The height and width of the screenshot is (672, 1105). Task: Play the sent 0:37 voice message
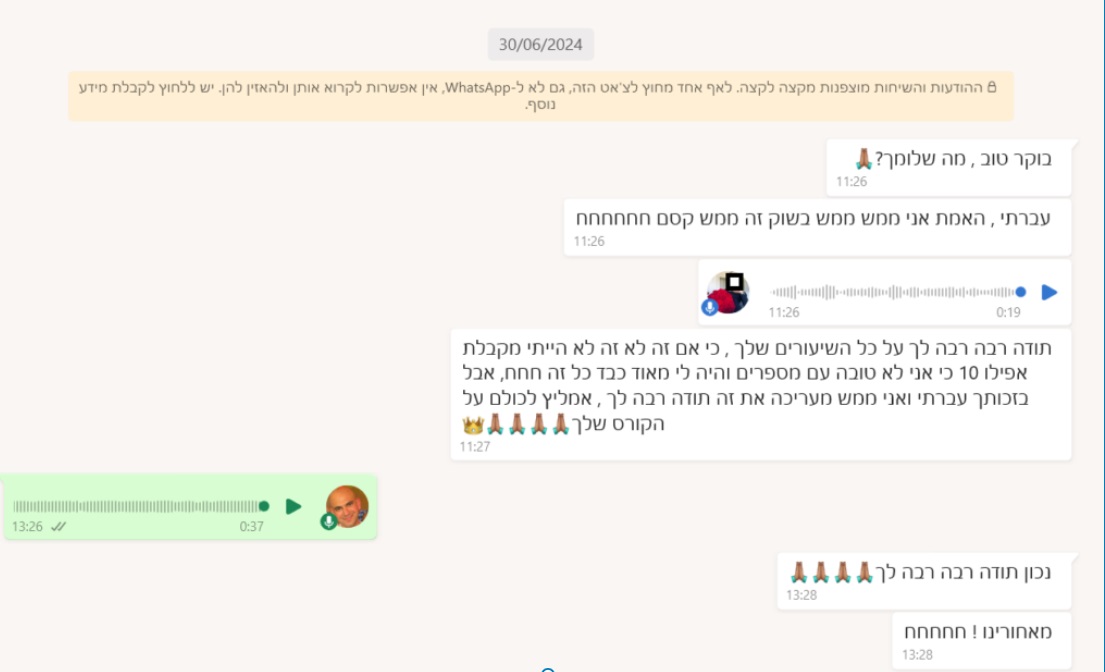[293, 506]
